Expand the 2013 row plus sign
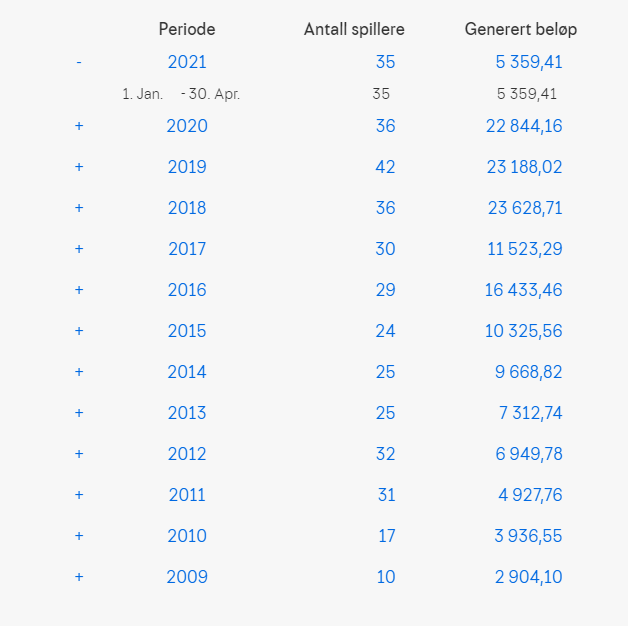The image size is (628, 626). [79, 413]
